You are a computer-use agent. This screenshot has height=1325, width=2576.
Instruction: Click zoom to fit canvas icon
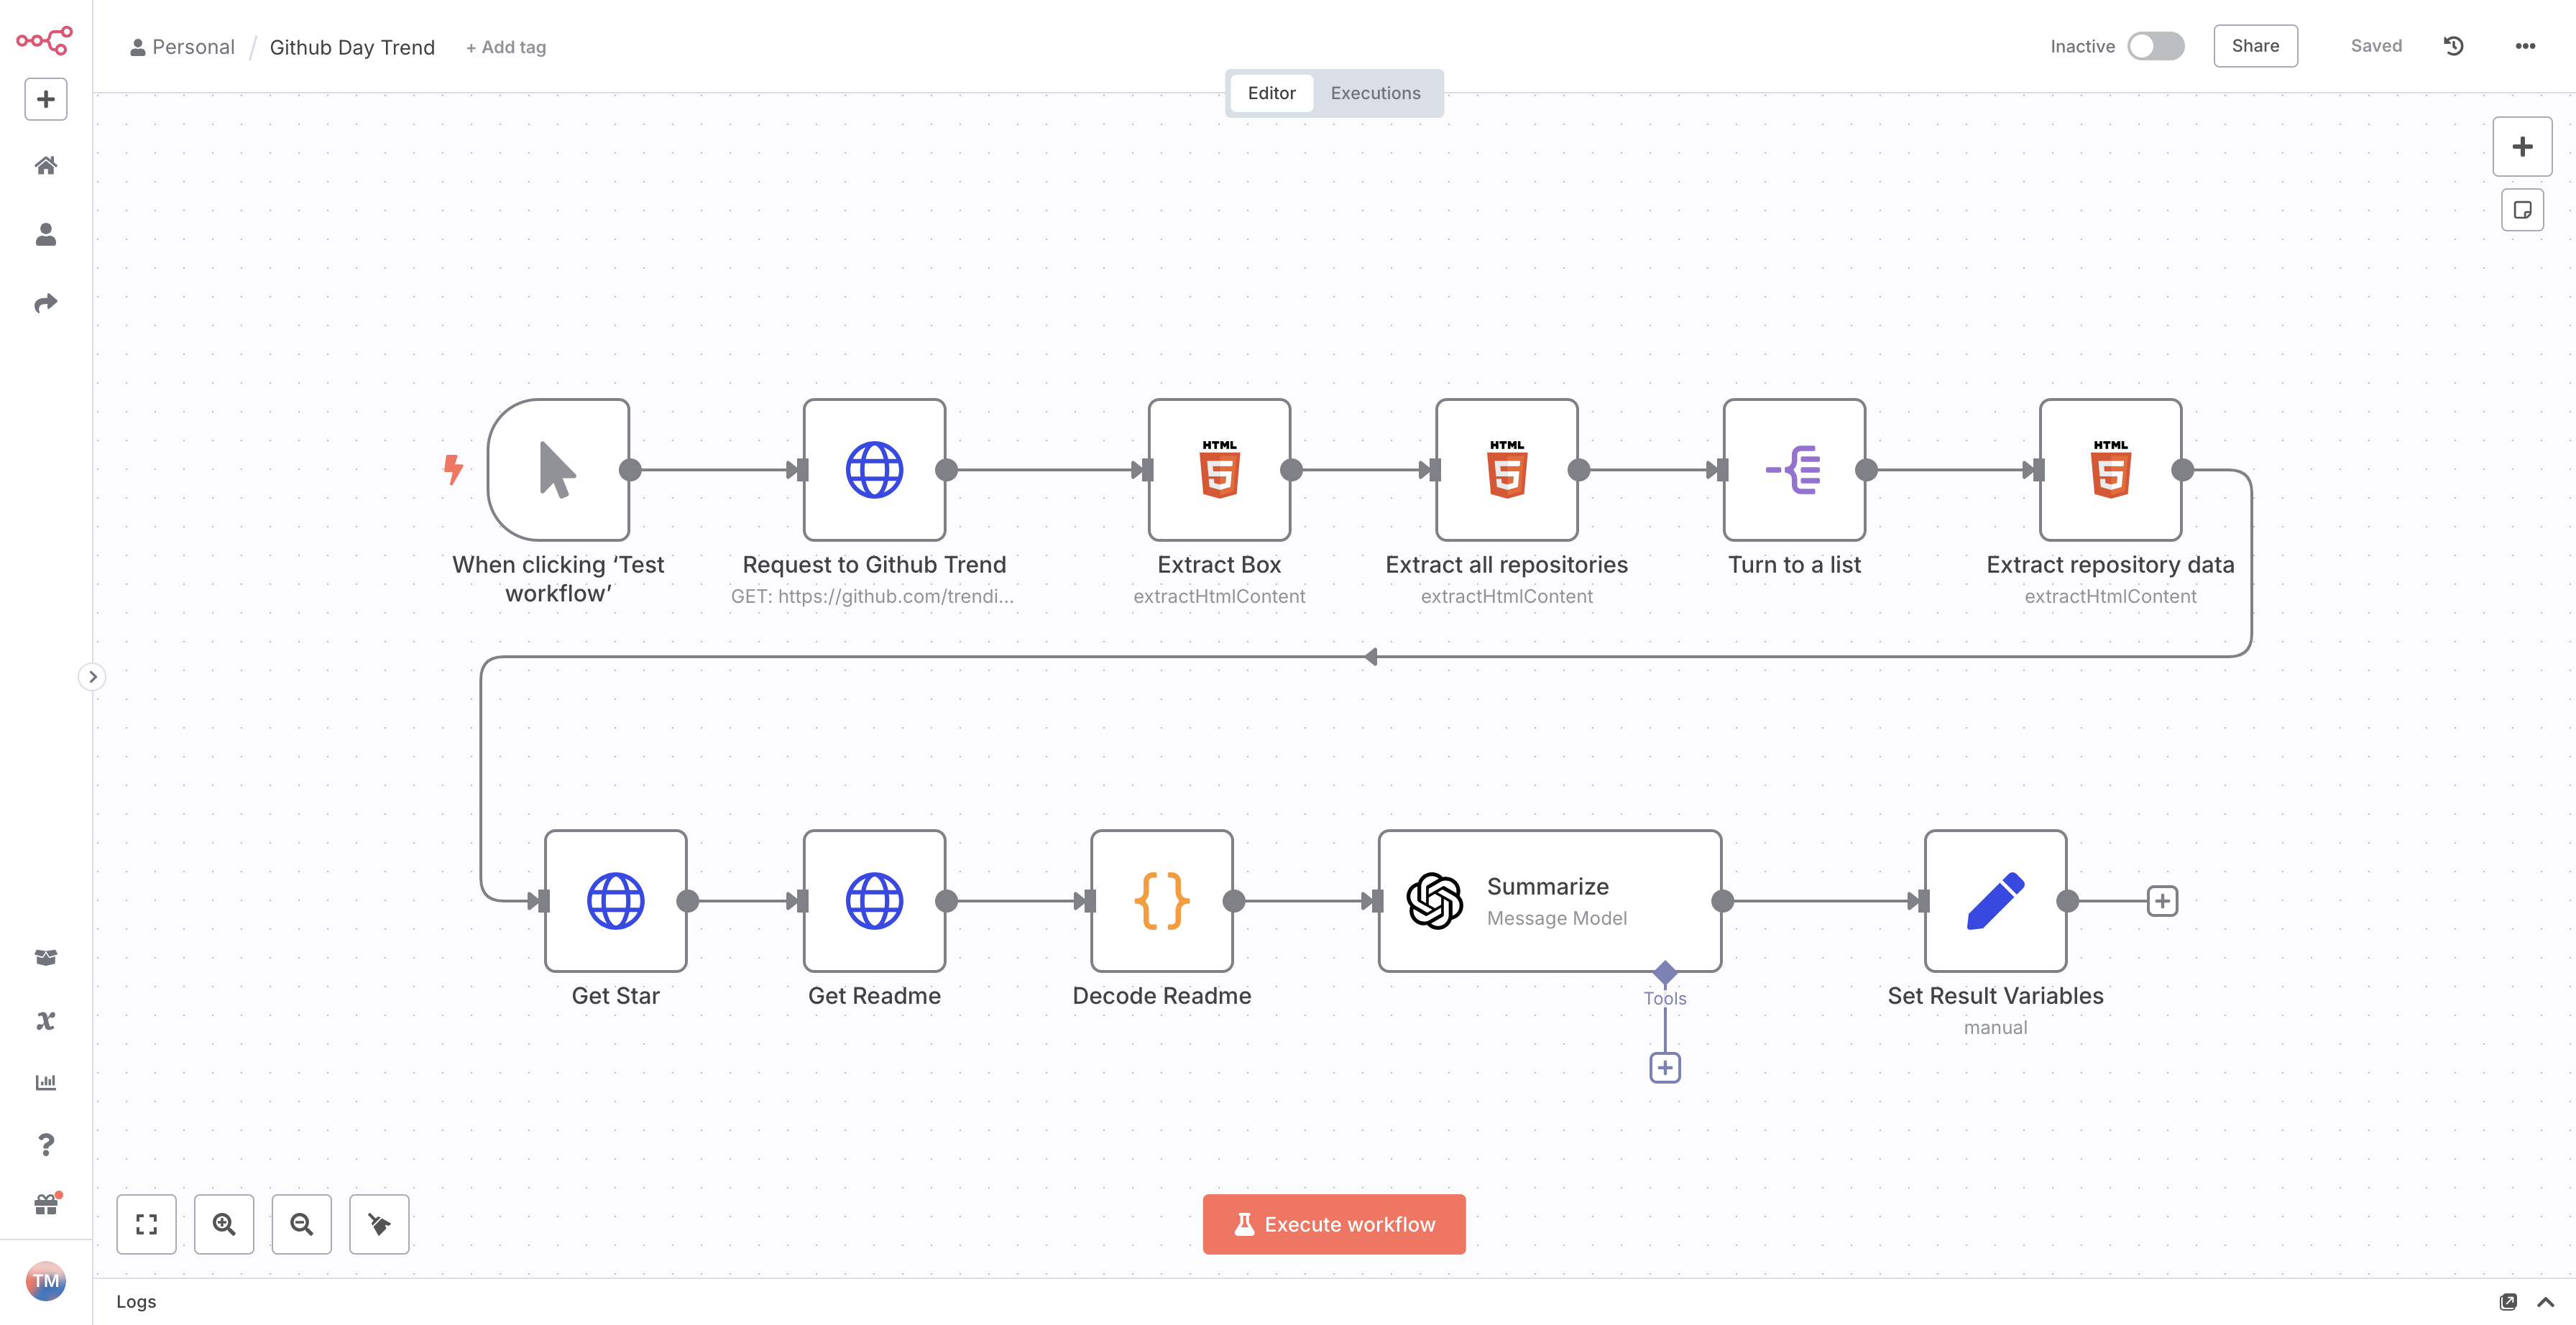pos(146,1224)
